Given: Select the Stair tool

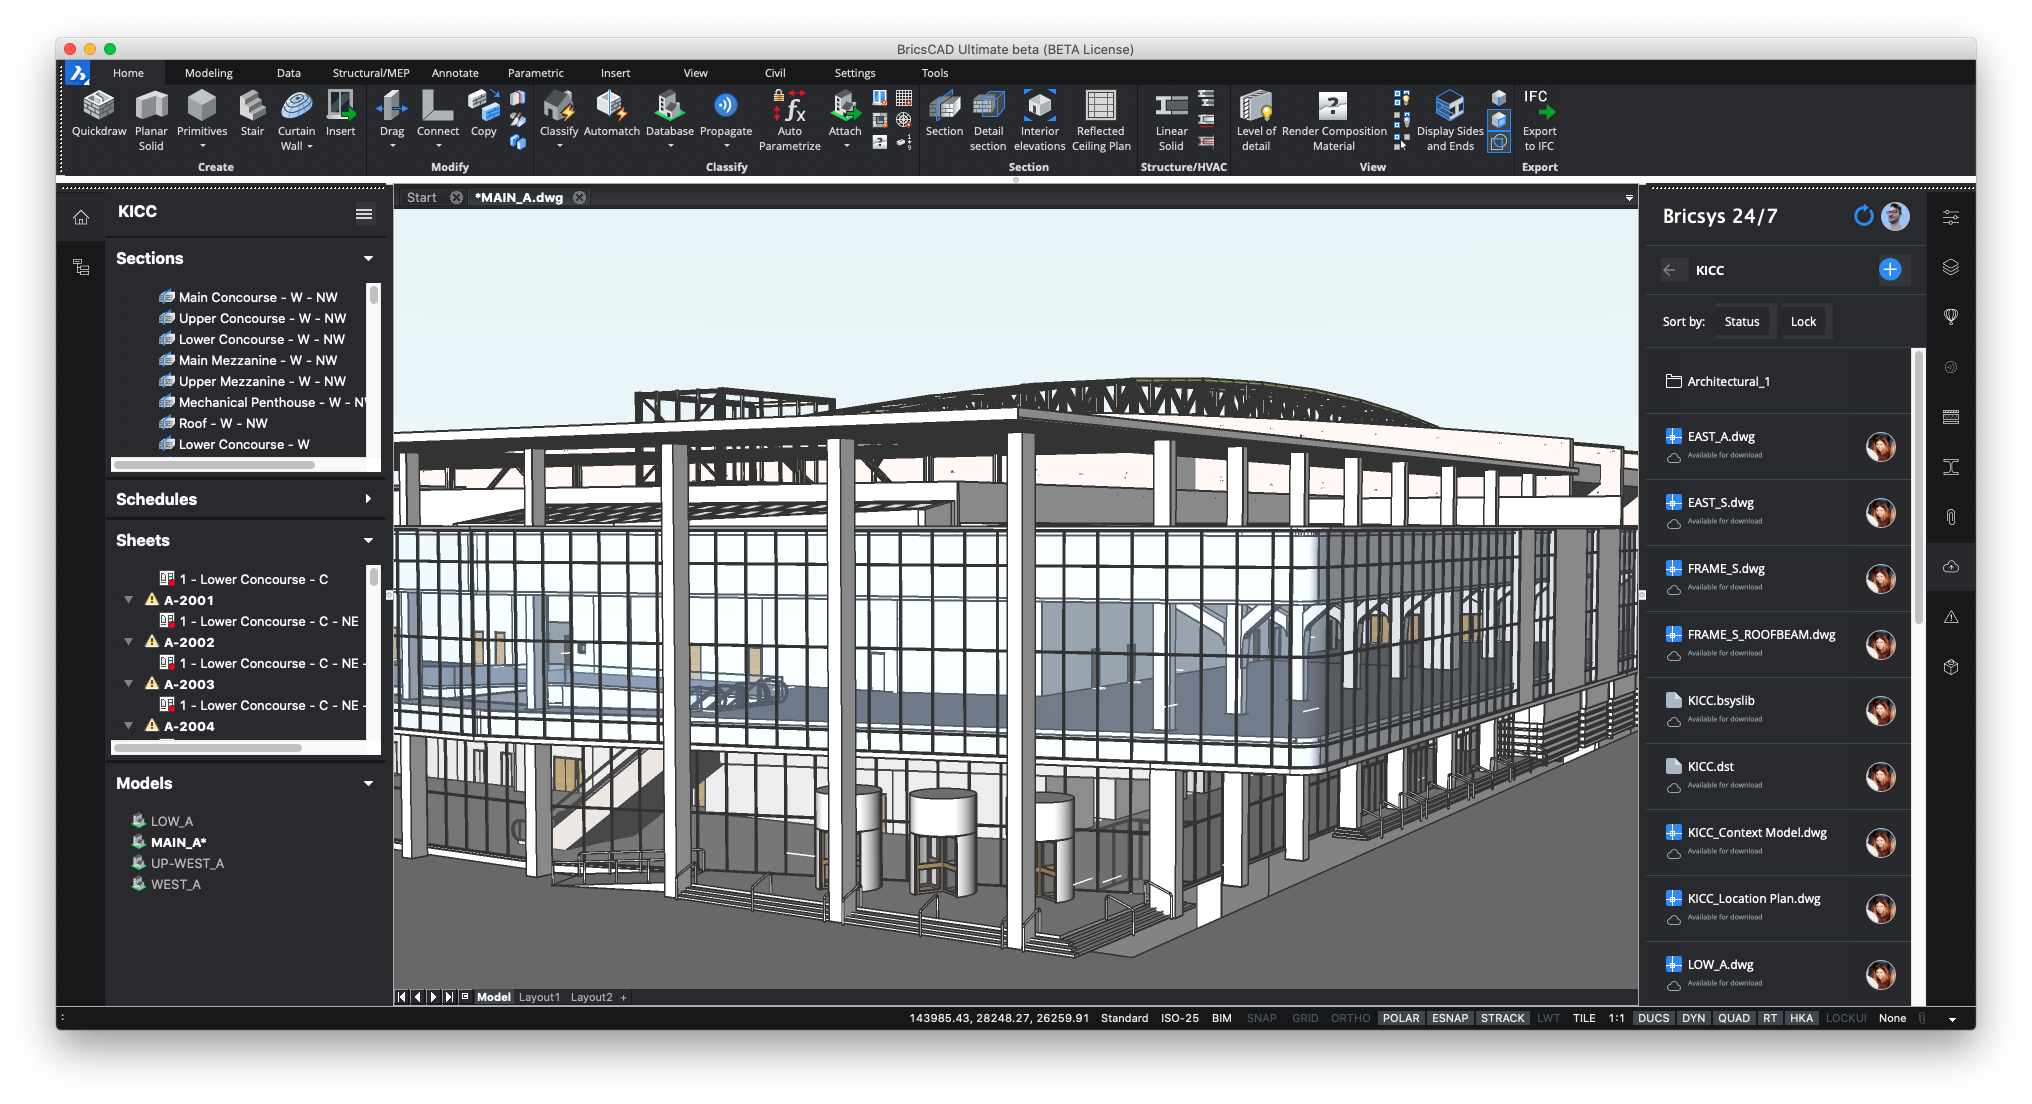Looking at the screenshot, I should pos(252,115).
